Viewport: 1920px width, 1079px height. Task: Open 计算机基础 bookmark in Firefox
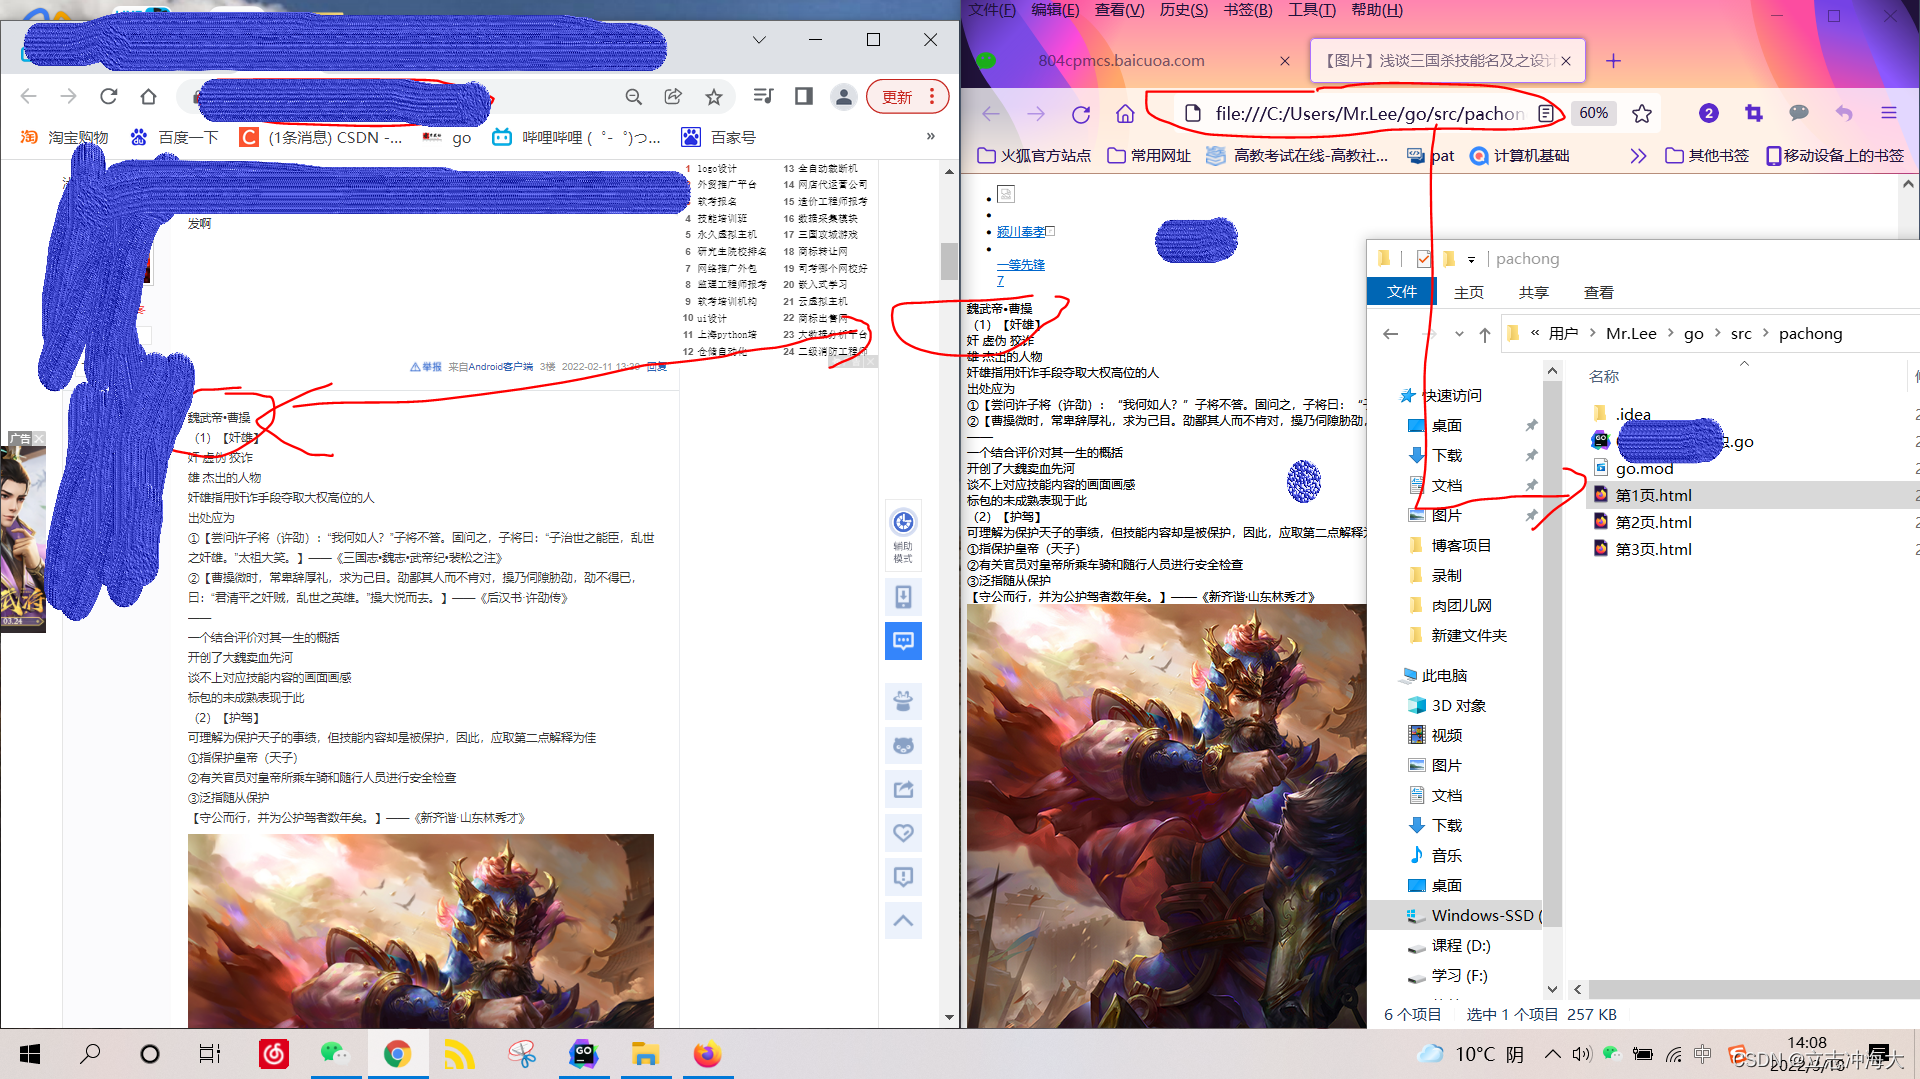tap(1520, 155)
